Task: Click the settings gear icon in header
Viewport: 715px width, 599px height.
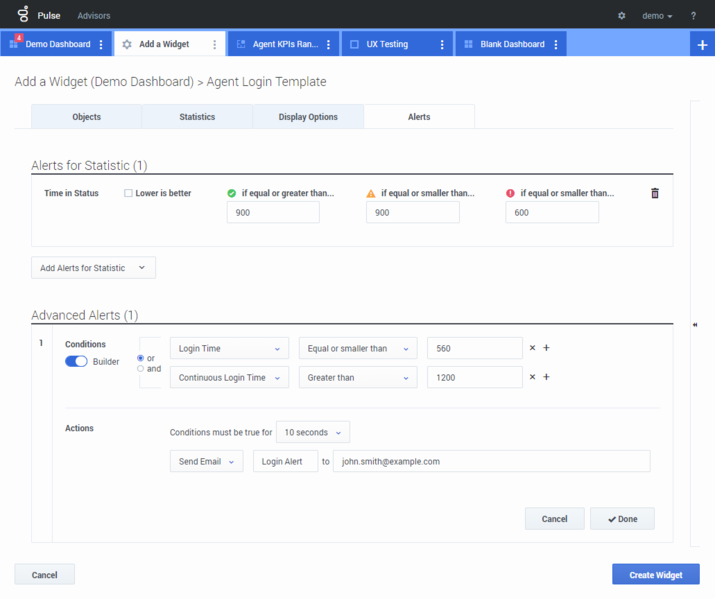Action: tap(621, 16)
